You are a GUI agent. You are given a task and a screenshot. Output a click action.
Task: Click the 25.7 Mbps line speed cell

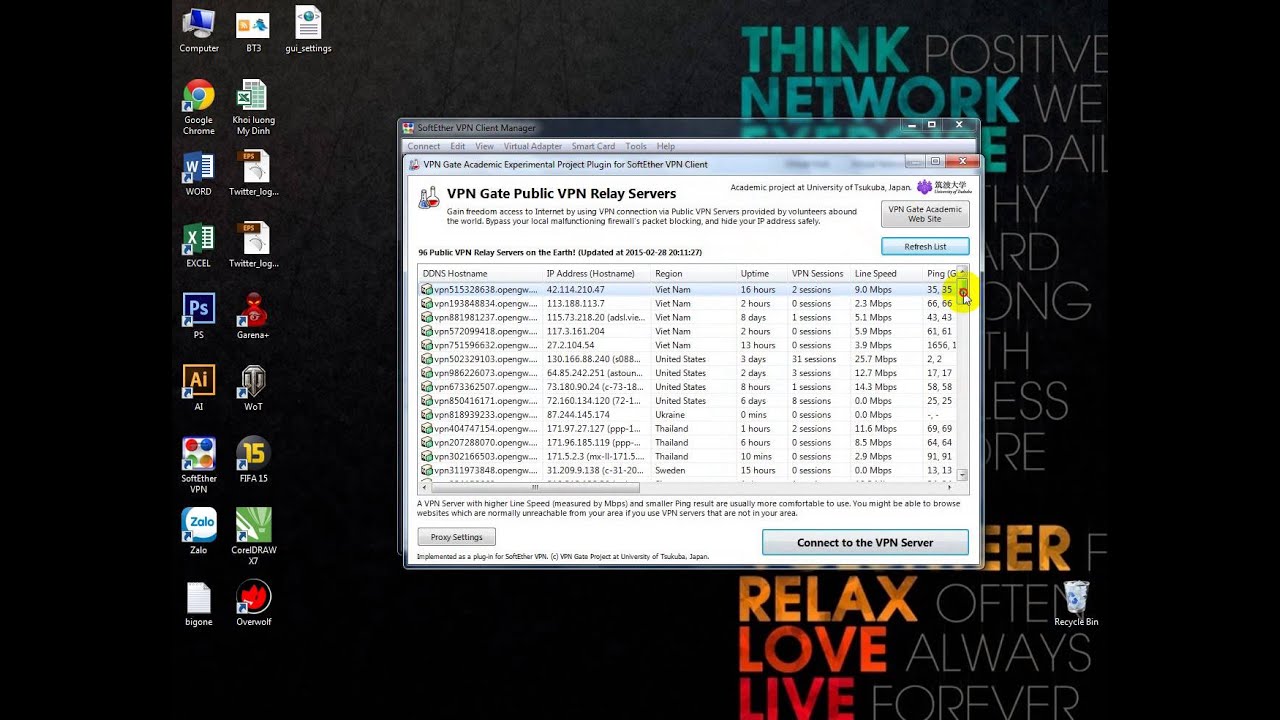876,359
